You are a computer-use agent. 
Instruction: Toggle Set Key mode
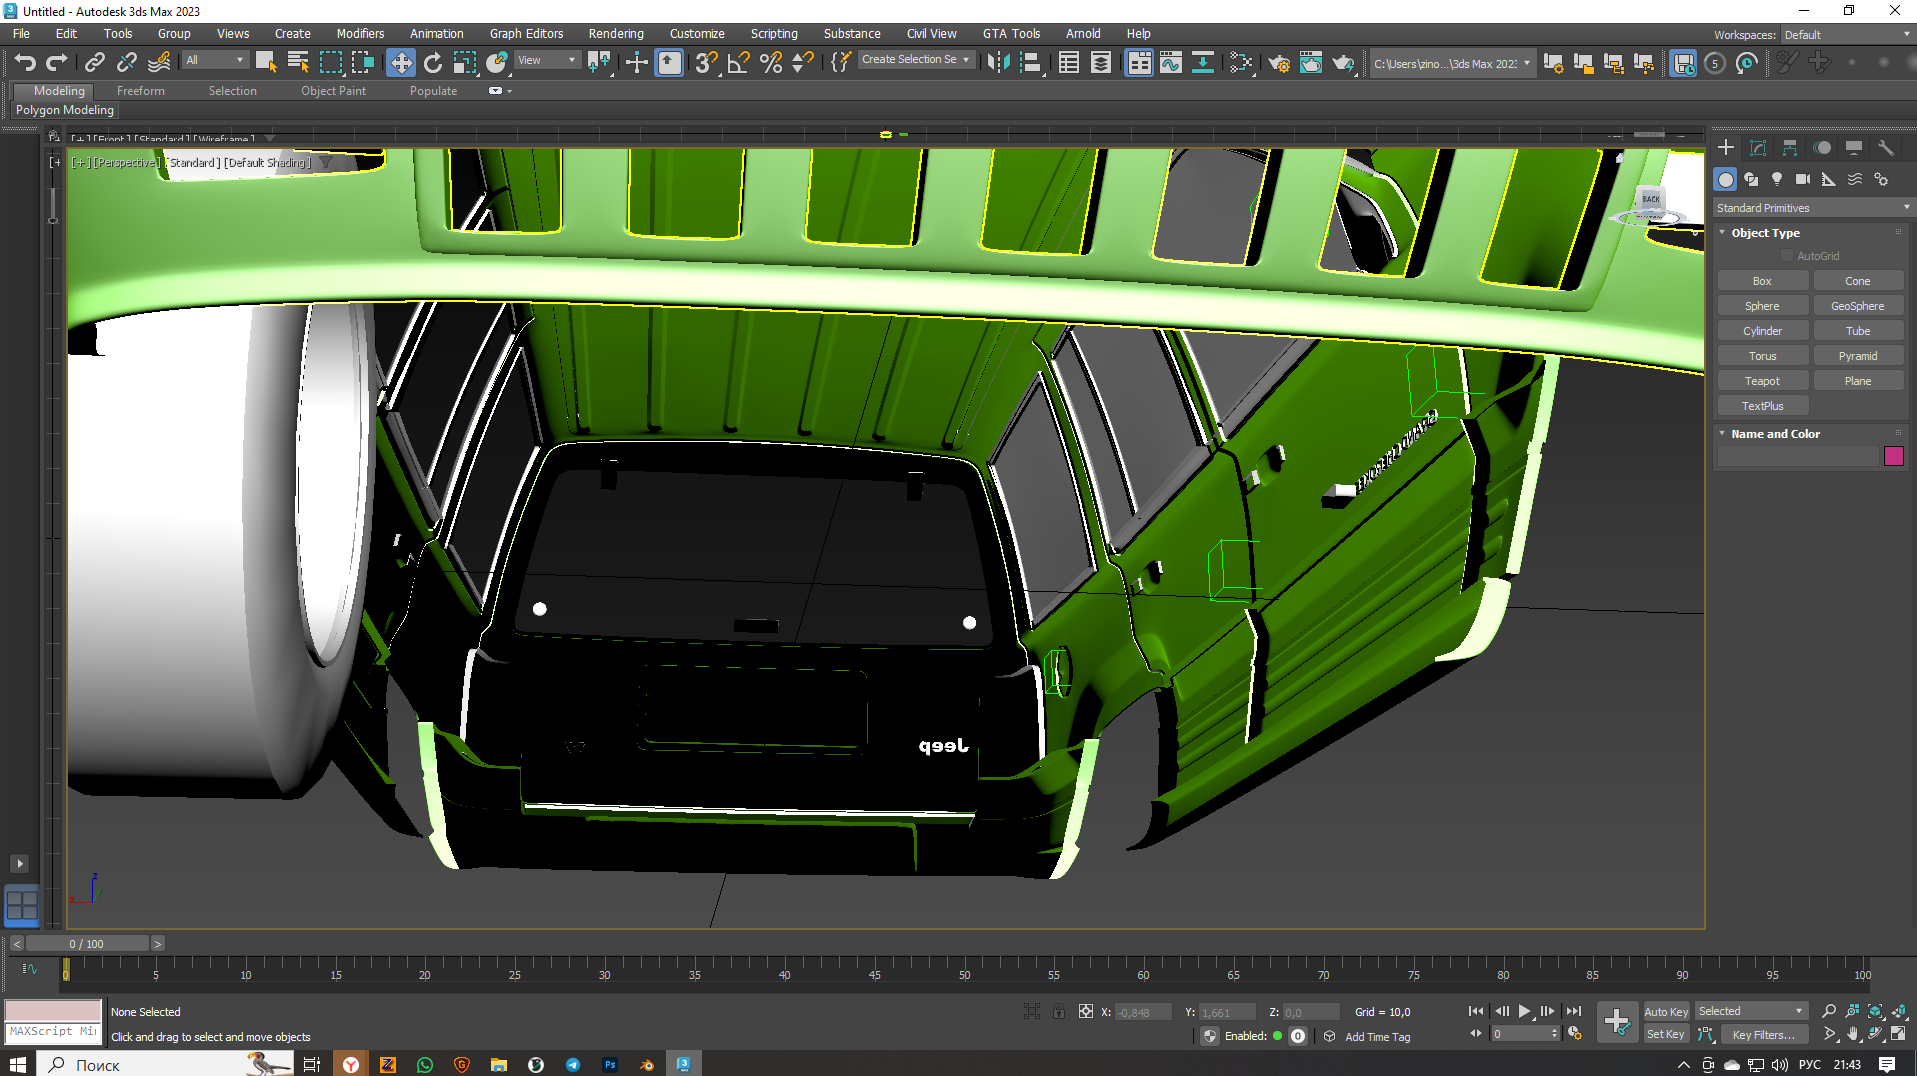(1665, 1035)
